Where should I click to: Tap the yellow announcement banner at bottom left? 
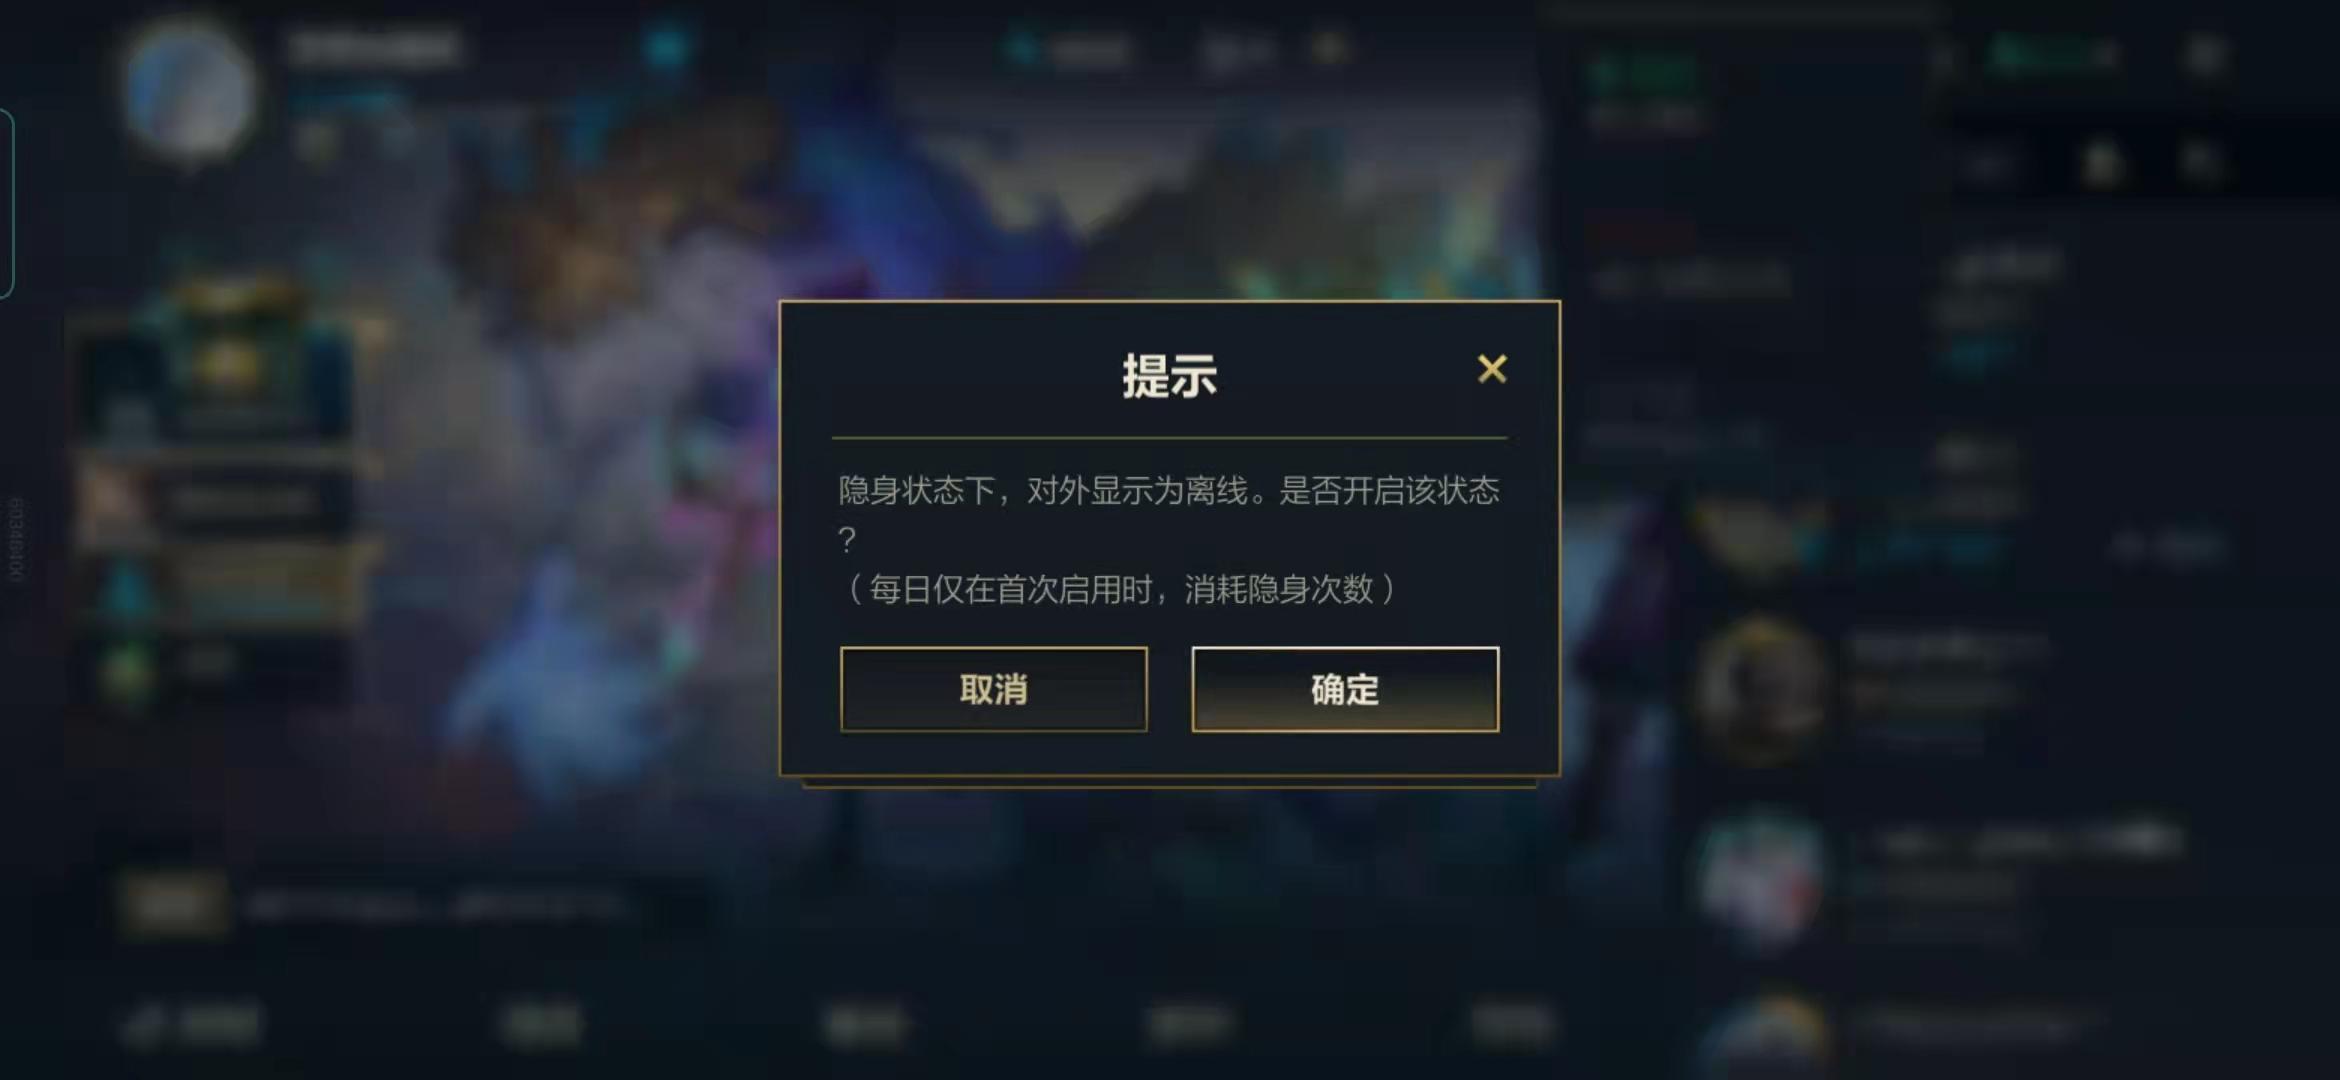click(x=172, y=905)
